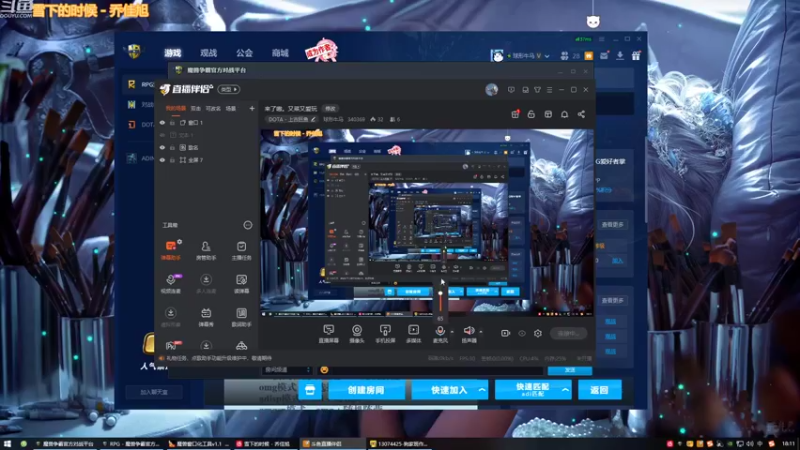
Task: Expand the arrow on 快速加入 button
Action: [x=482, y=390]
